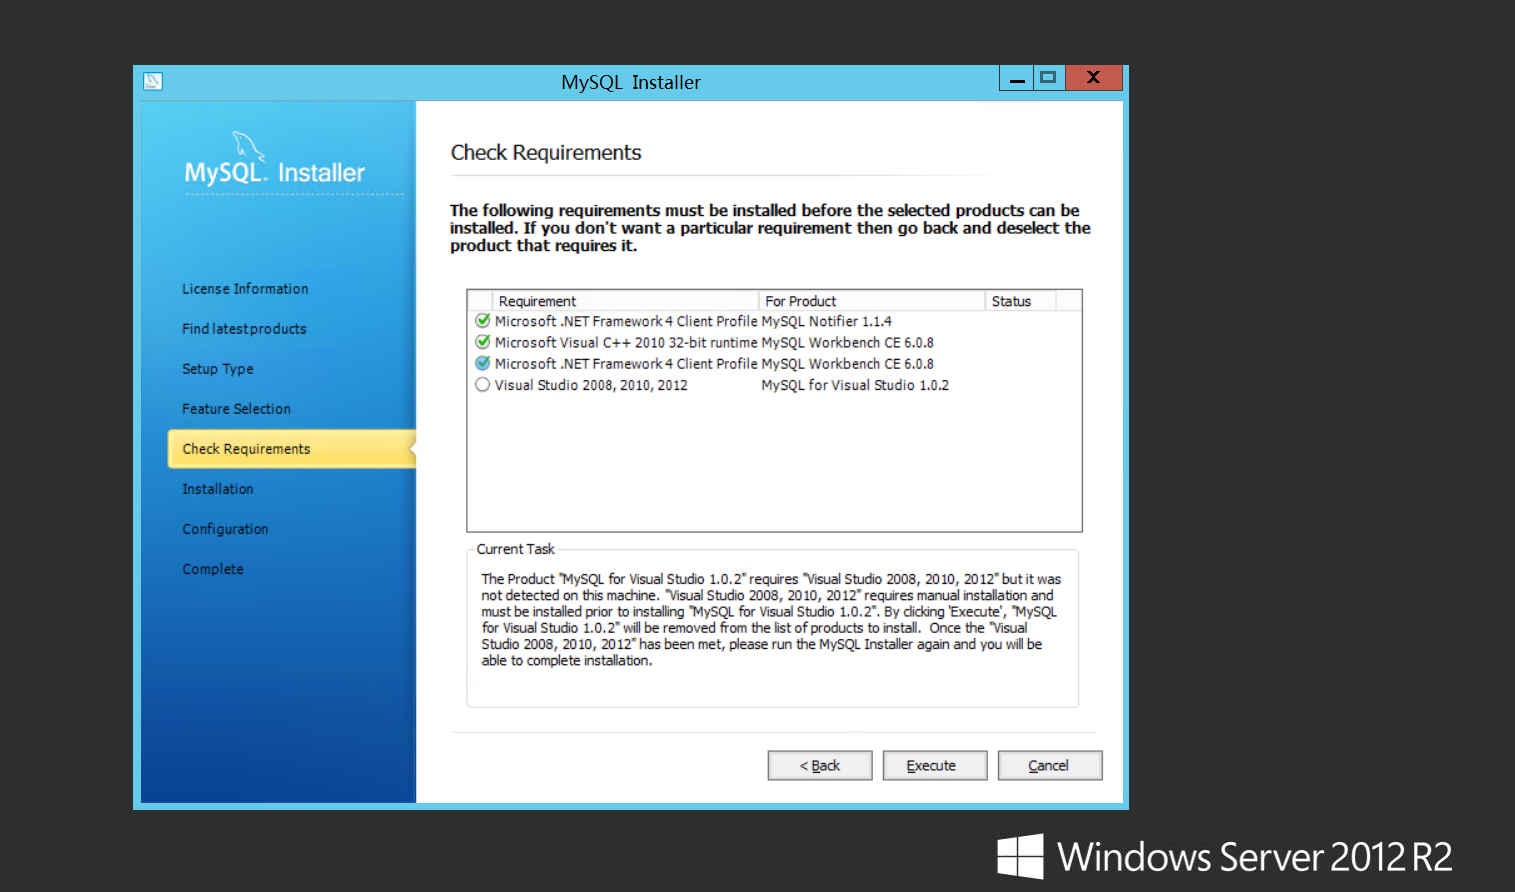Click 'MySQL Workbench CE 6.0.8' in the Visual C++ row
1515x892 pixels.
pos(847,342)
